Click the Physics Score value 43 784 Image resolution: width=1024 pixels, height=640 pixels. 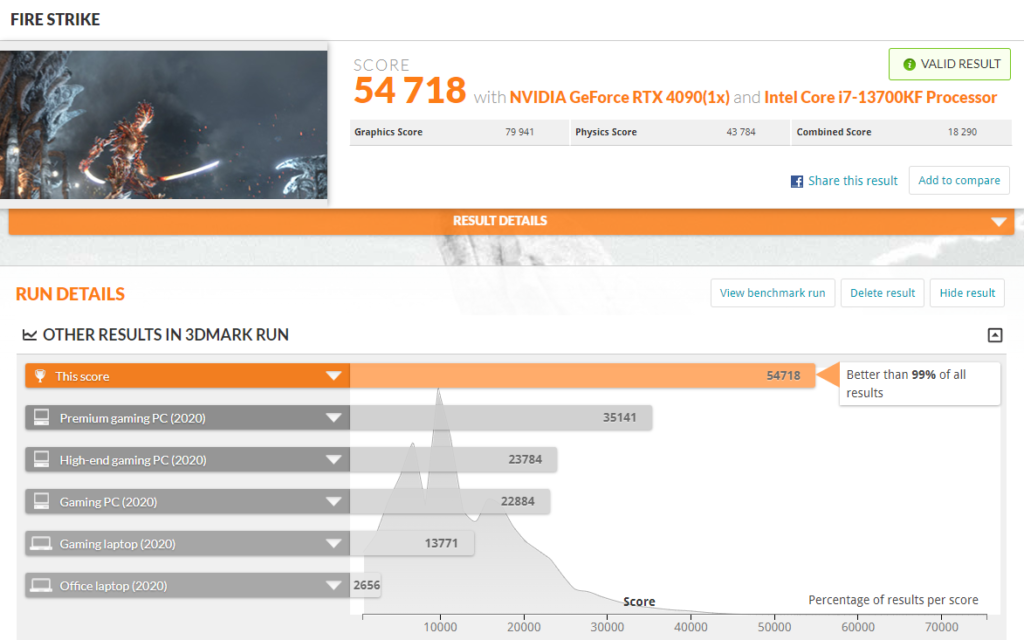point(741,132)
